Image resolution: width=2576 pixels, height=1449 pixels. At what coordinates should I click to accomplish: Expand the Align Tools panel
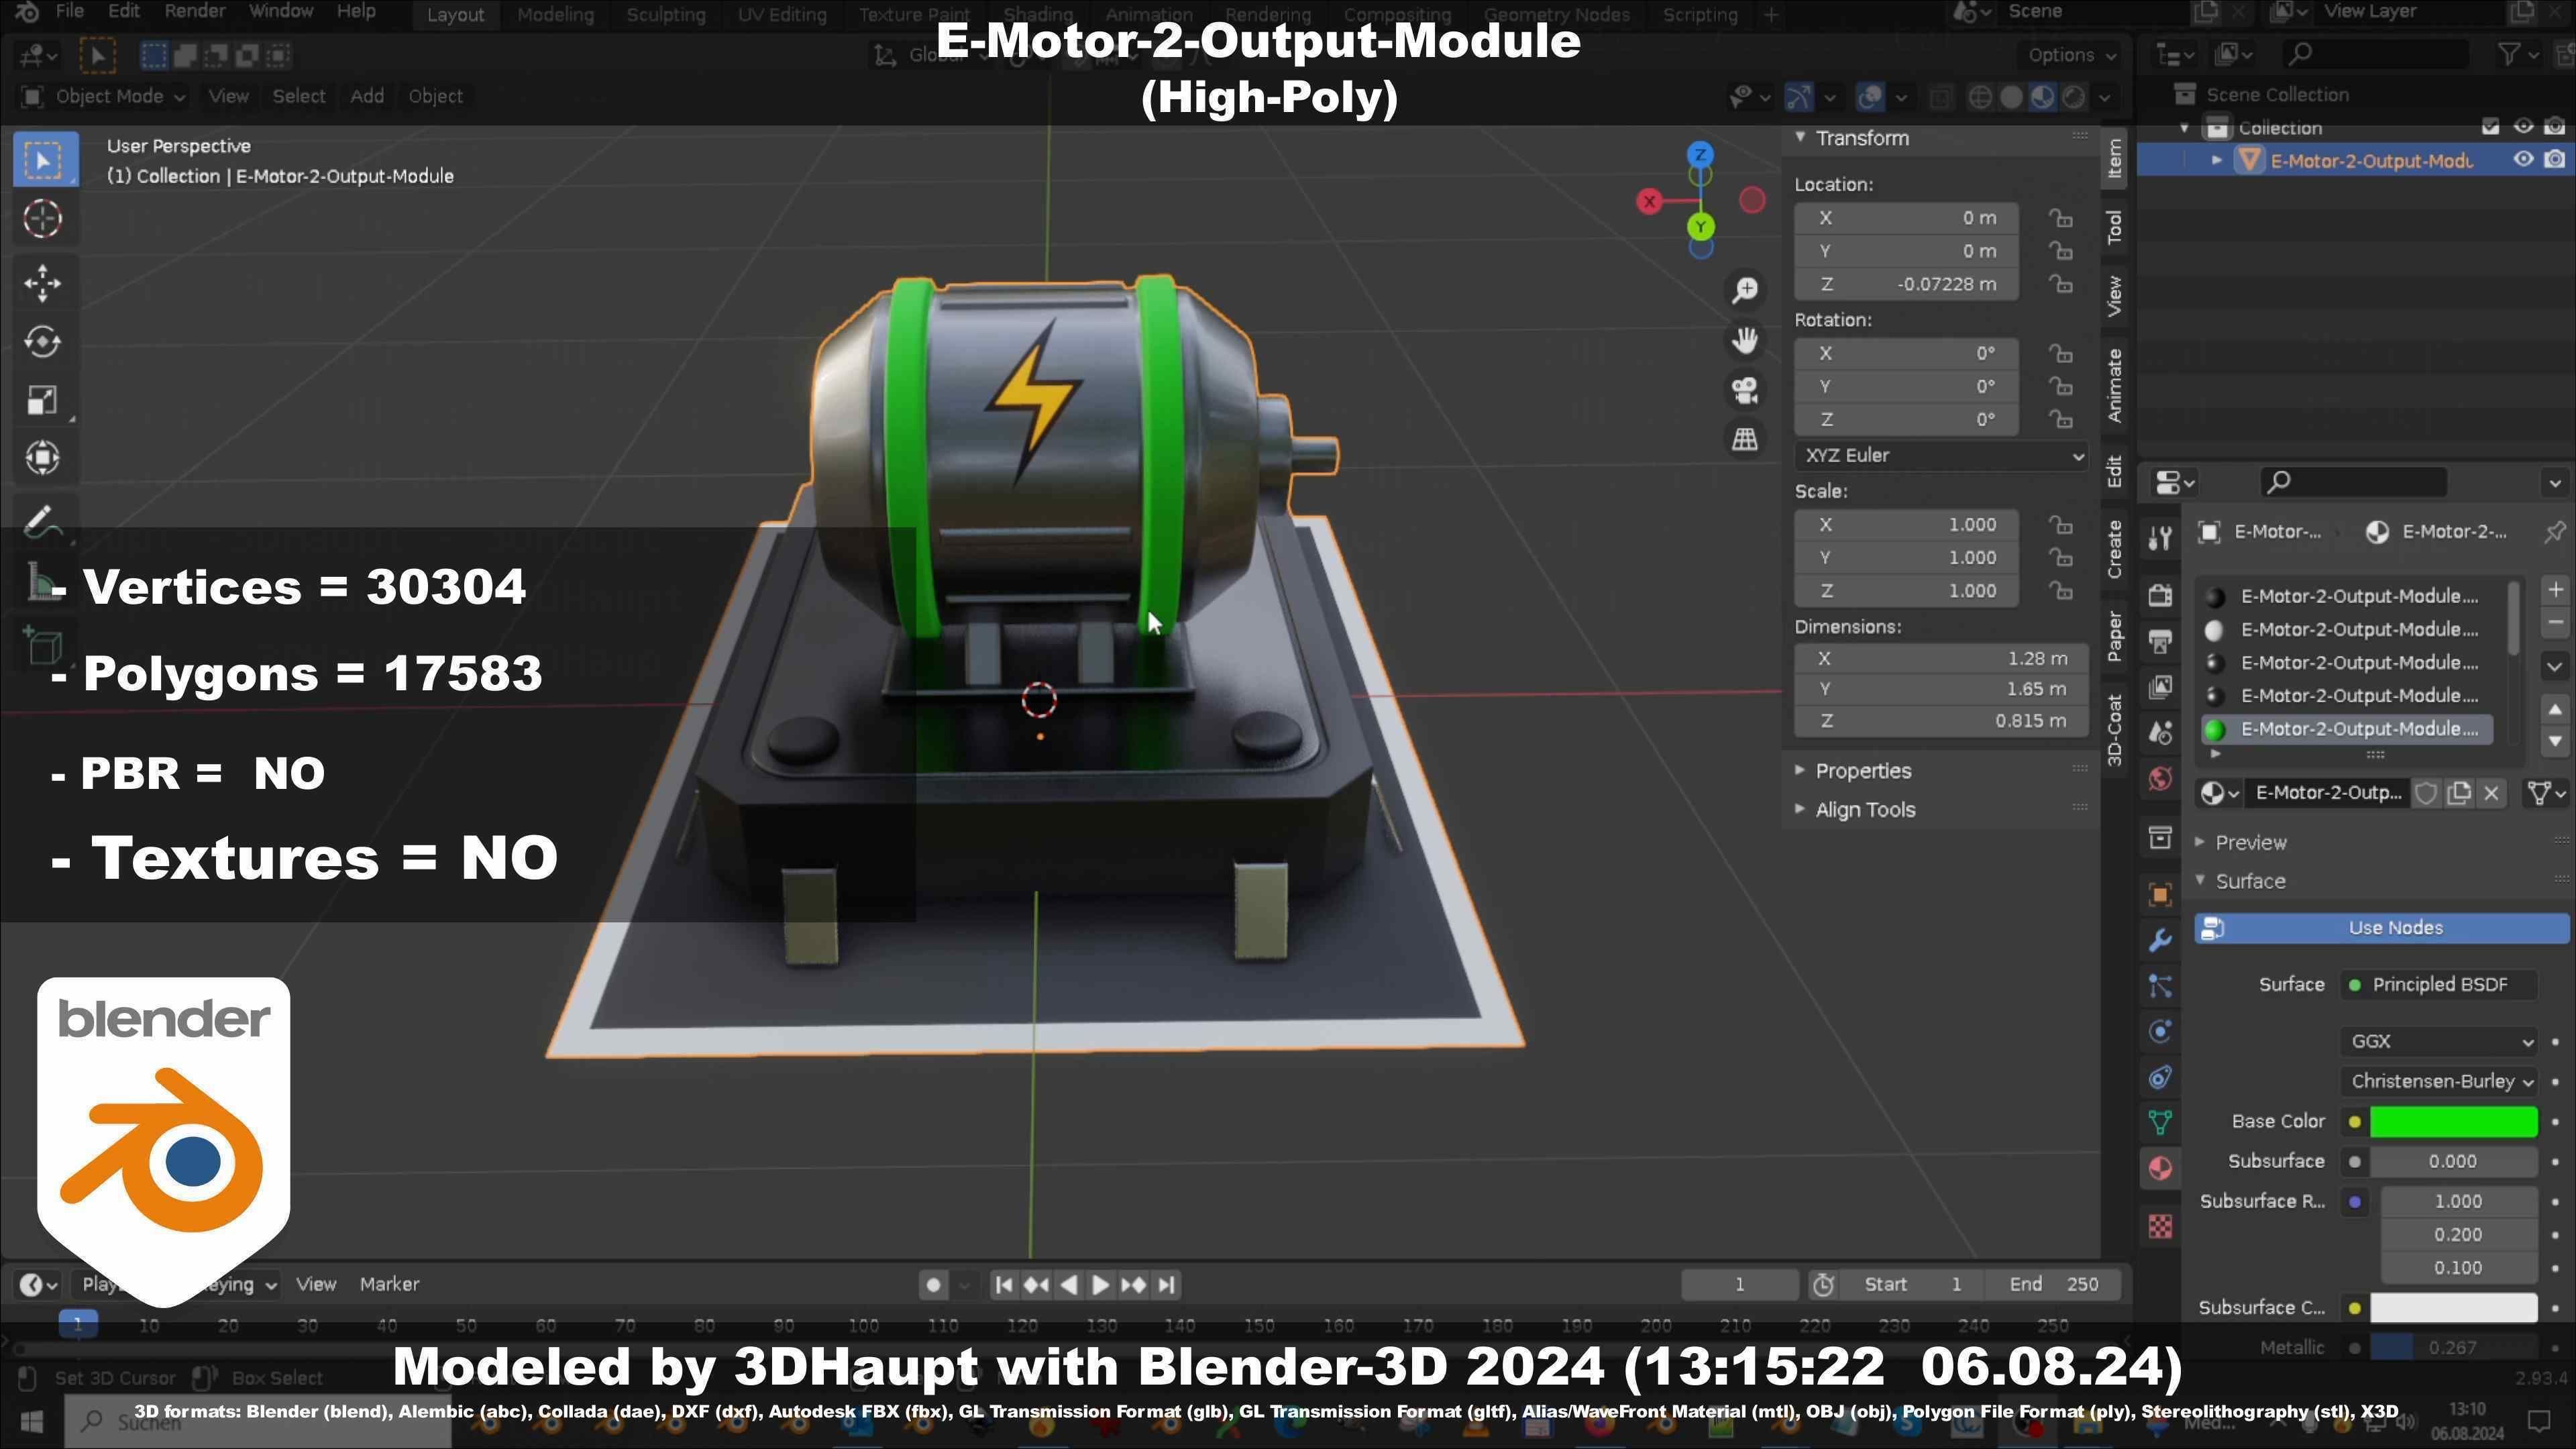(1864, 810)
